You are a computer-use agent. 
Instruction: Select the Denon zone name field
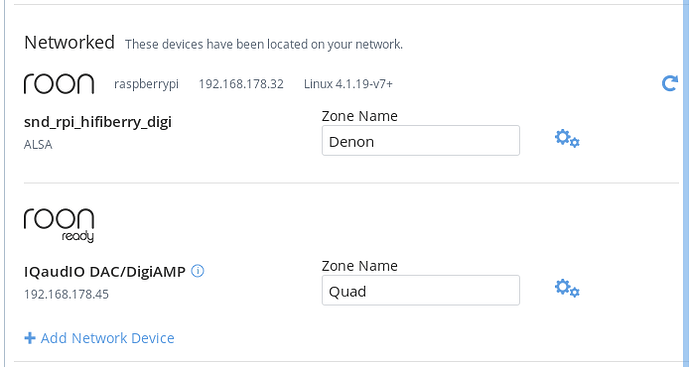point(421,140)
